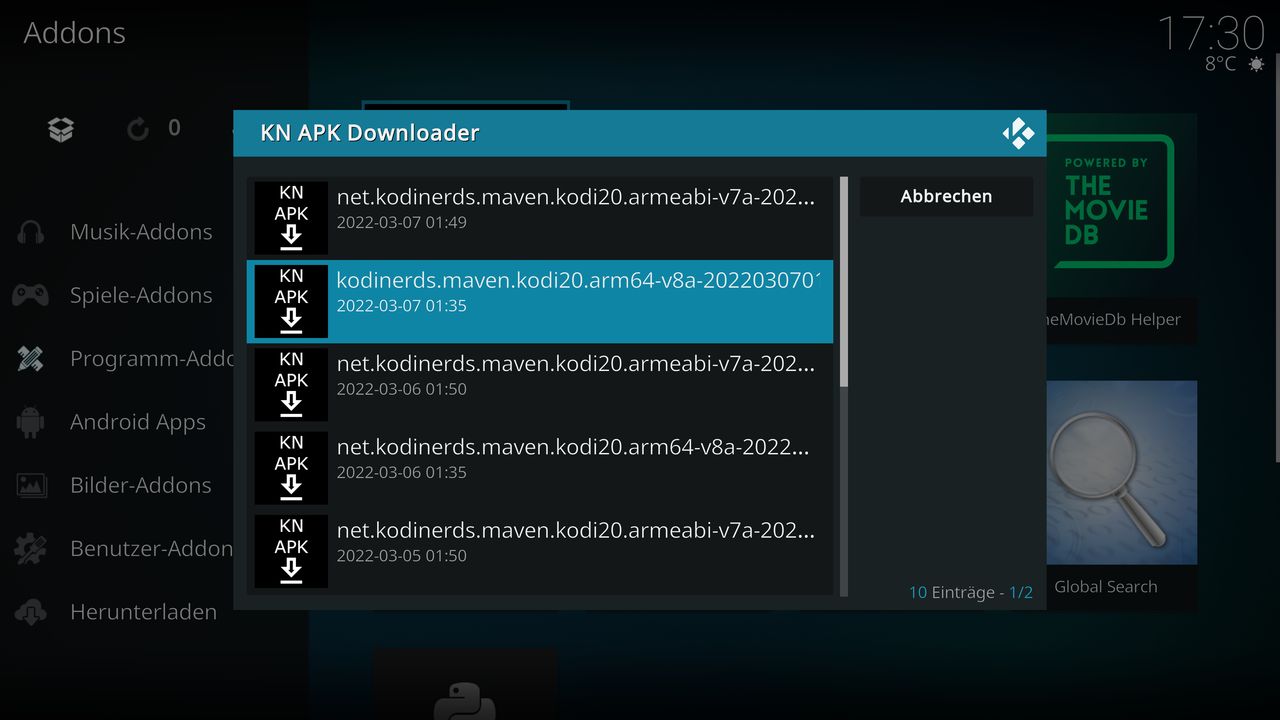Image resolution: width=1280 pixels, height=720 pixels.
Task: Open Spiele-Addons in the sidebar
Action: click(141, 295)
